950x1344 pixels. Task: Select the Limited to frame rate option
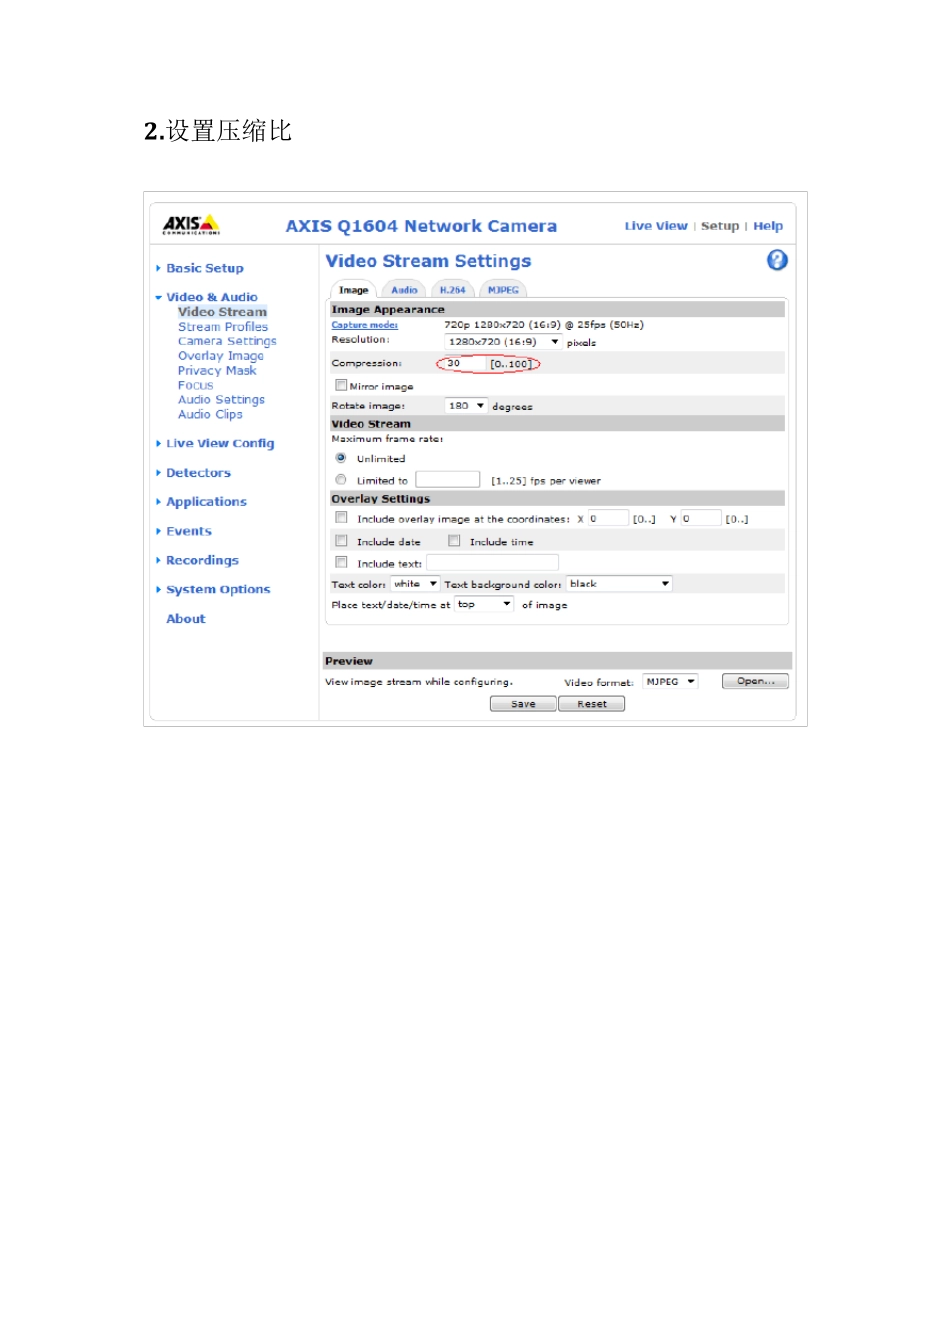(341, 480)
